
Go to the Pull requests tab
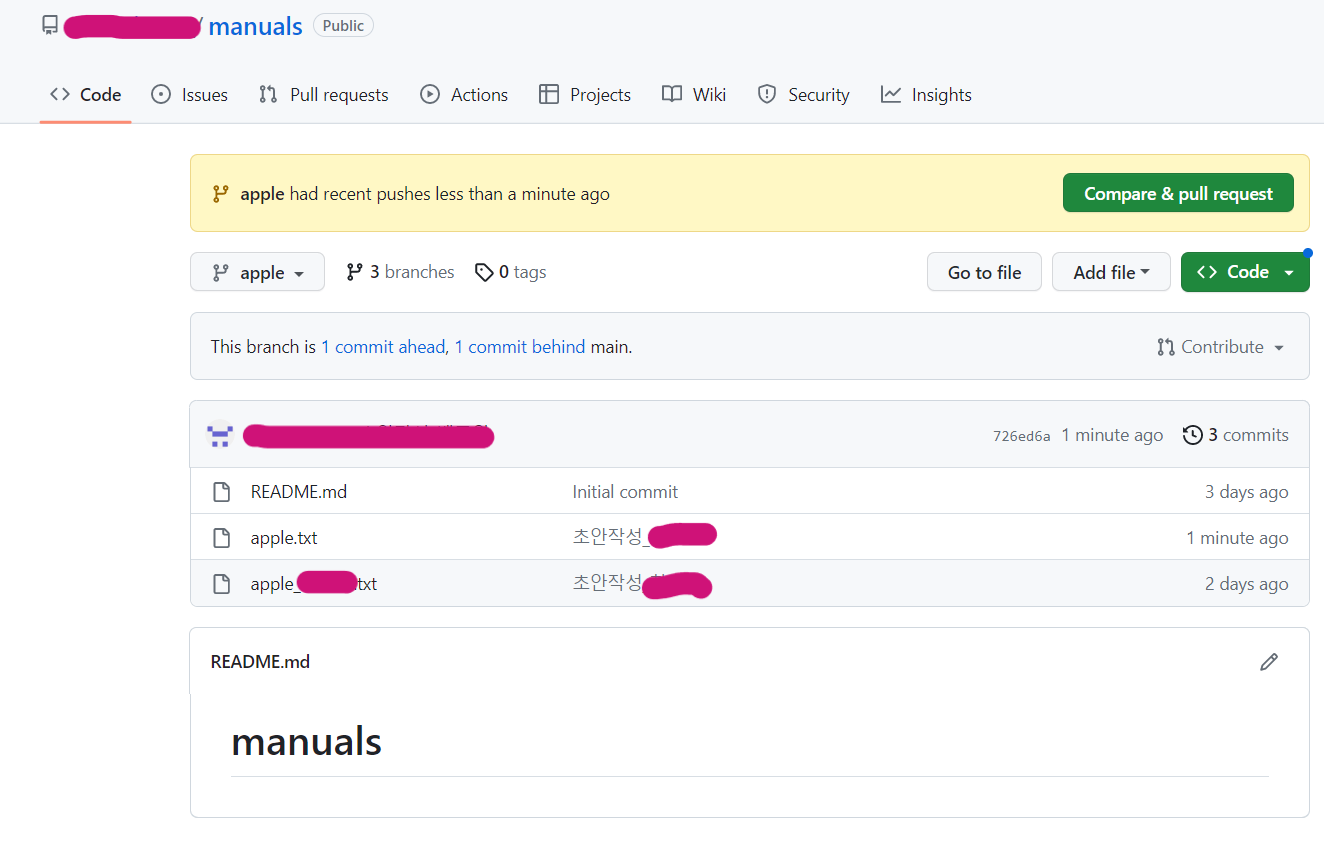[x=323, y=95]
